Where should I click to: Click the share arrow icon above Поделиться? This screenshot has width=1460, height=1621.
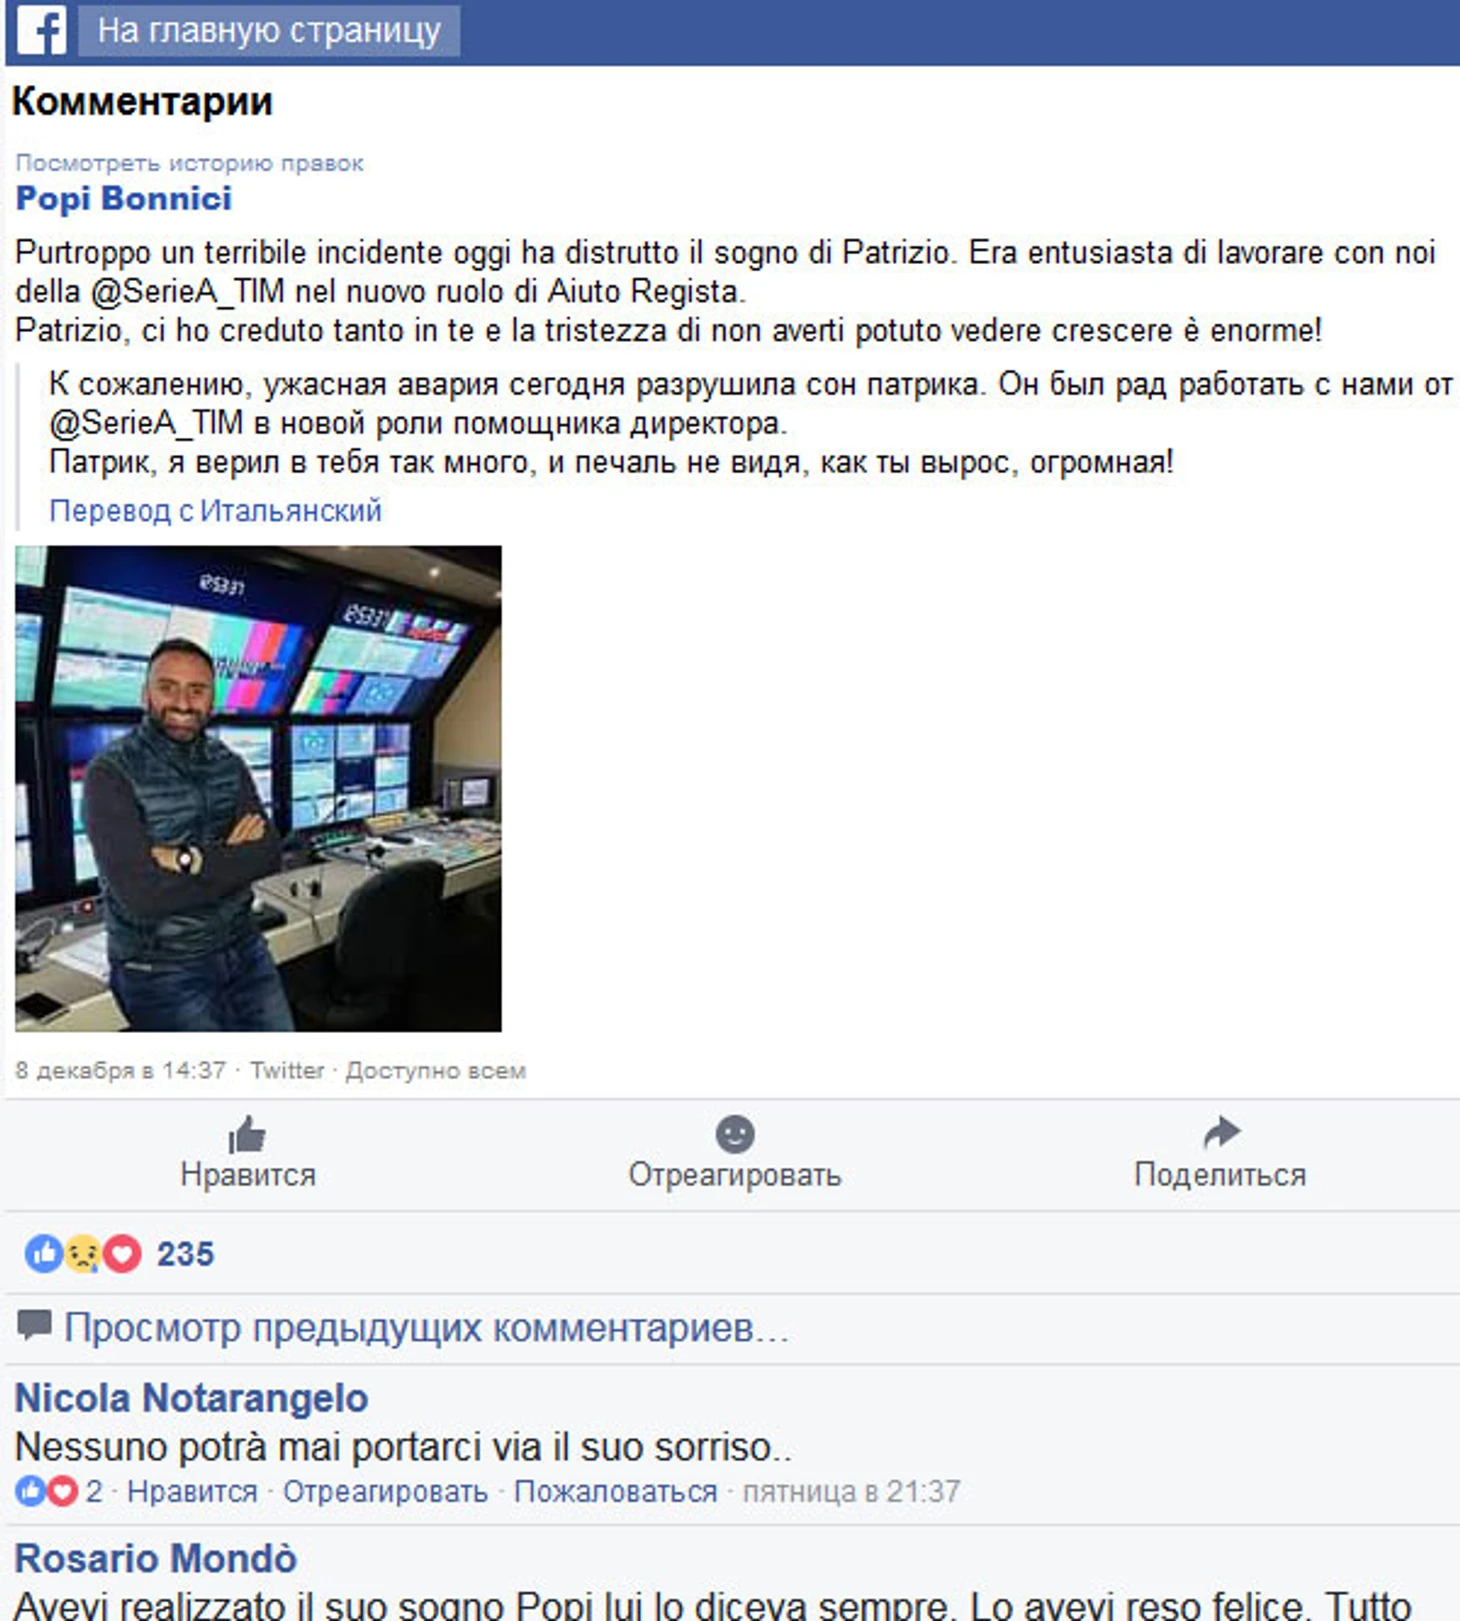pos(1221,1133)
